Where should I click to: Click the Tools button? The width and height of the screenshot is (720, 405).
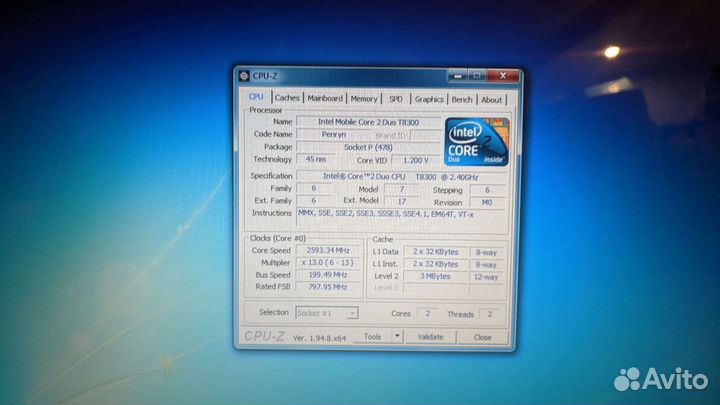pos(372,337)
